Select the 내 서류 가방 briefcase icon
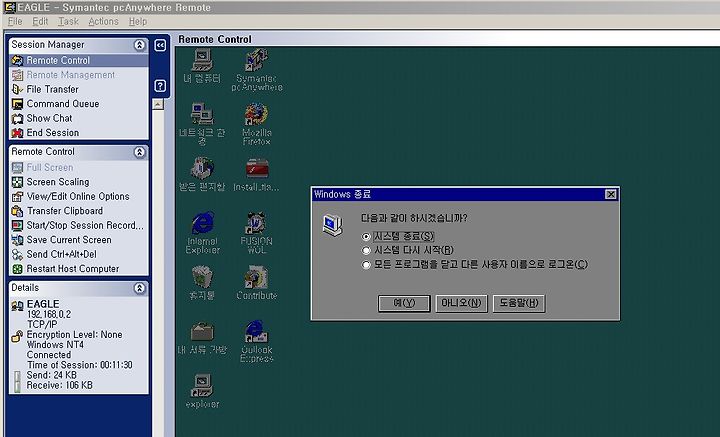The height and width of the screenshot is (437, 720). [x=202, y=337]
